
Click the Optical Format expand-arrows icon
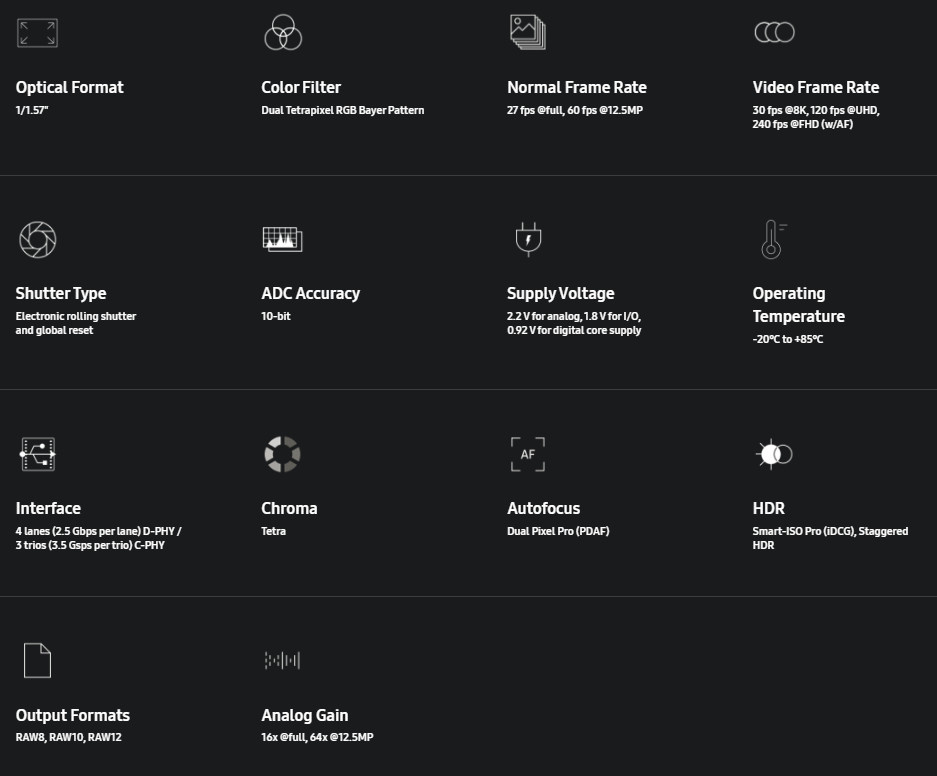click(38, 33)
